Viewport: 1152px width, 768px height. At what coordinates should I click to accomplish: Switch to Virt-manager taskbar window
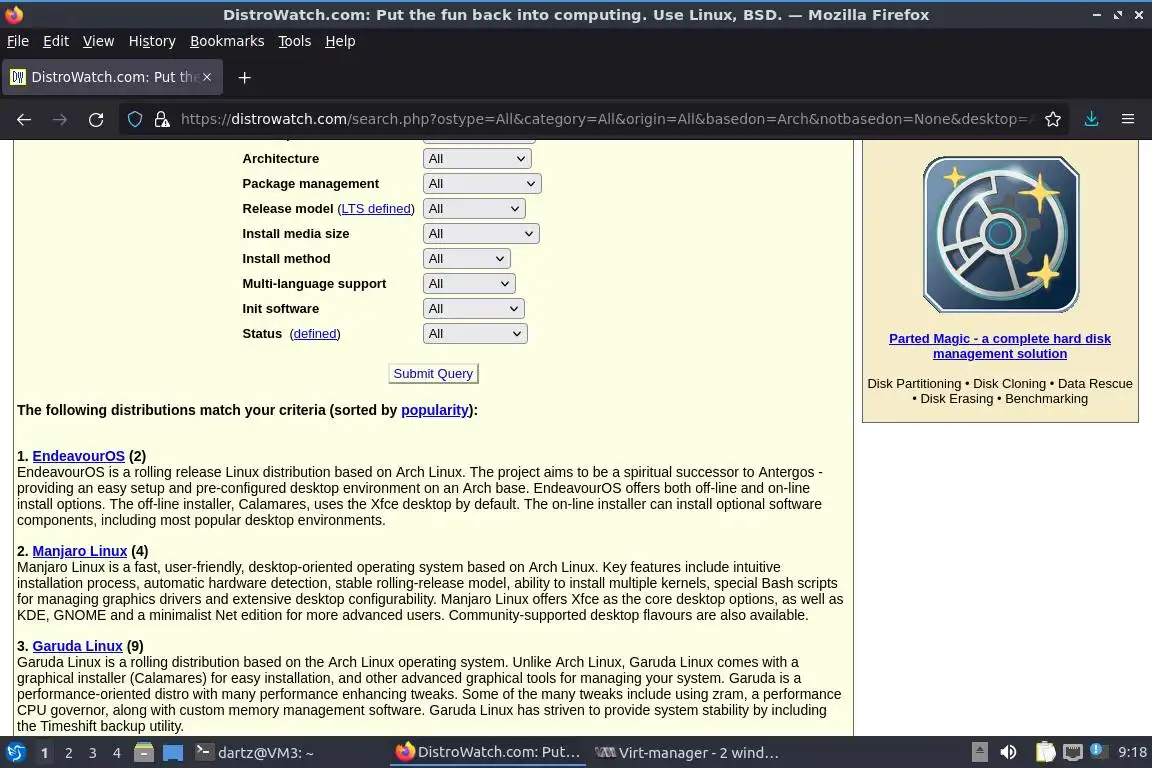pos(687,753)
